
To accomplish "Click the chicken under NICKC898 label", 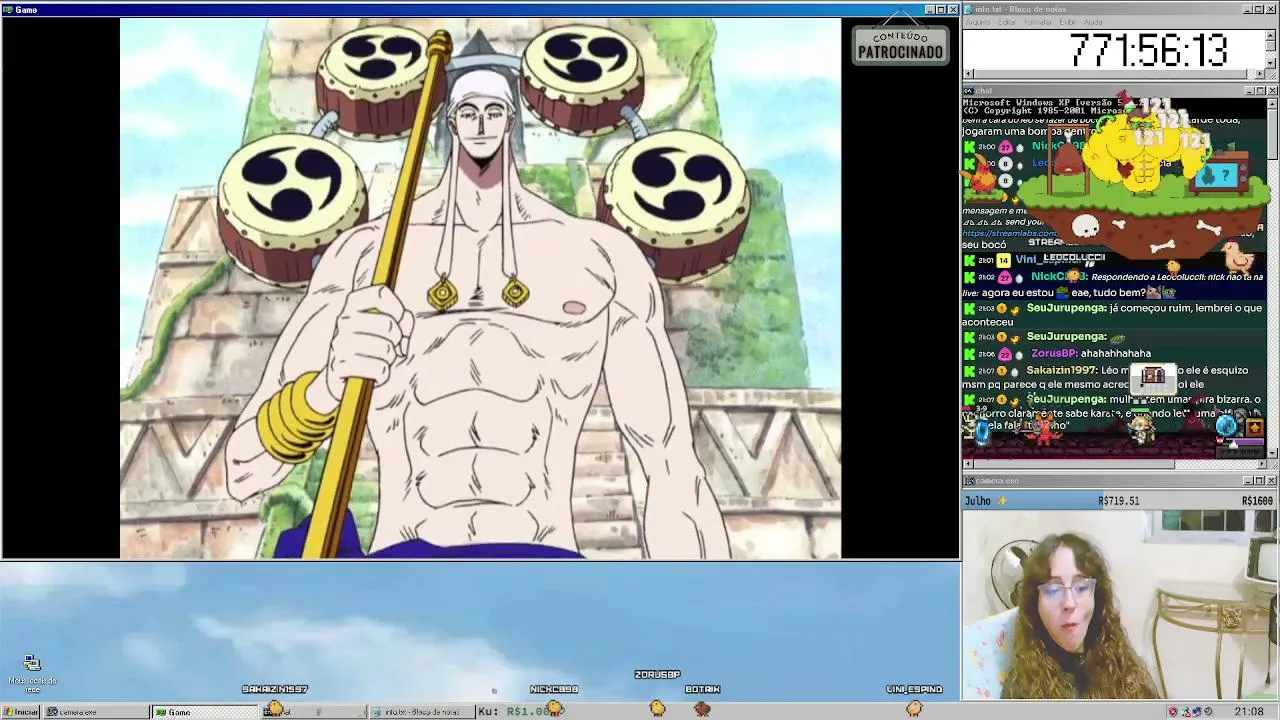I will 555,708.
